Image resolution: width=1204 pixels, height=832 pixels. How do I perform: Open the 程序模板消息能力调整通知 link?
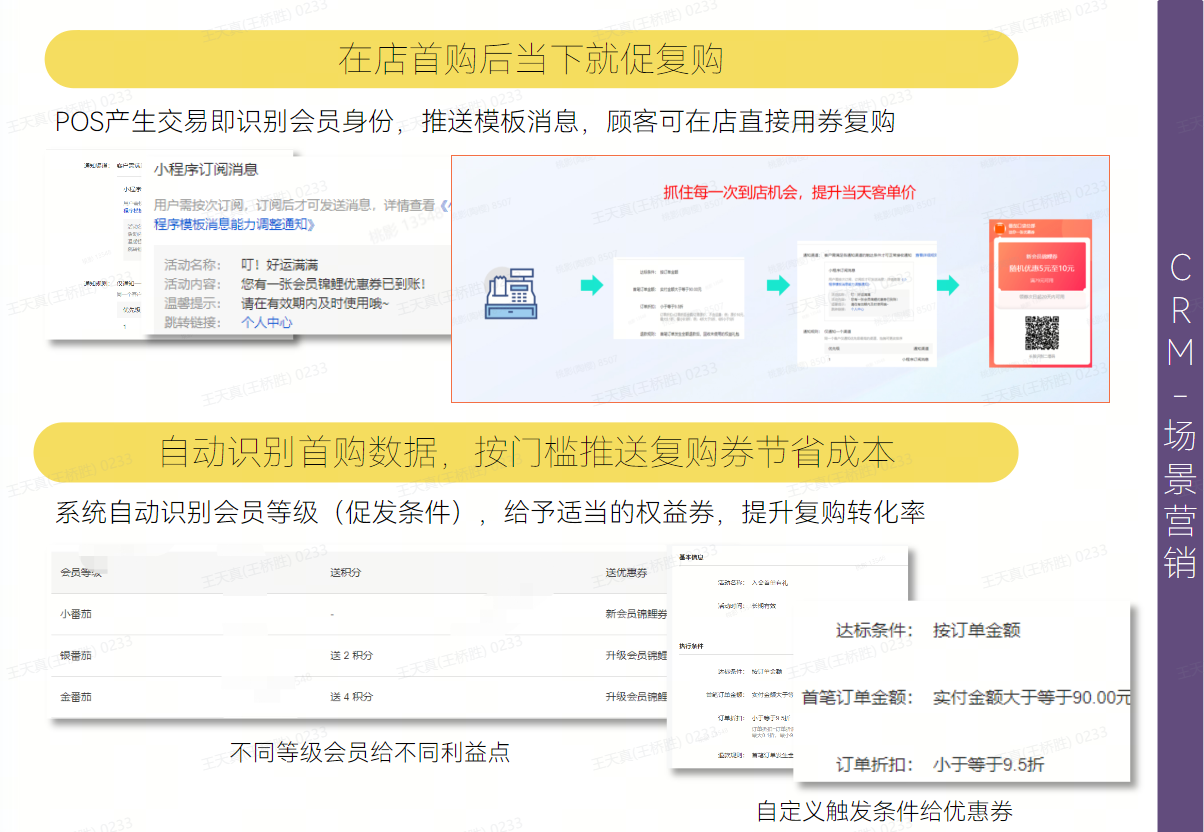tap(234, 224)
